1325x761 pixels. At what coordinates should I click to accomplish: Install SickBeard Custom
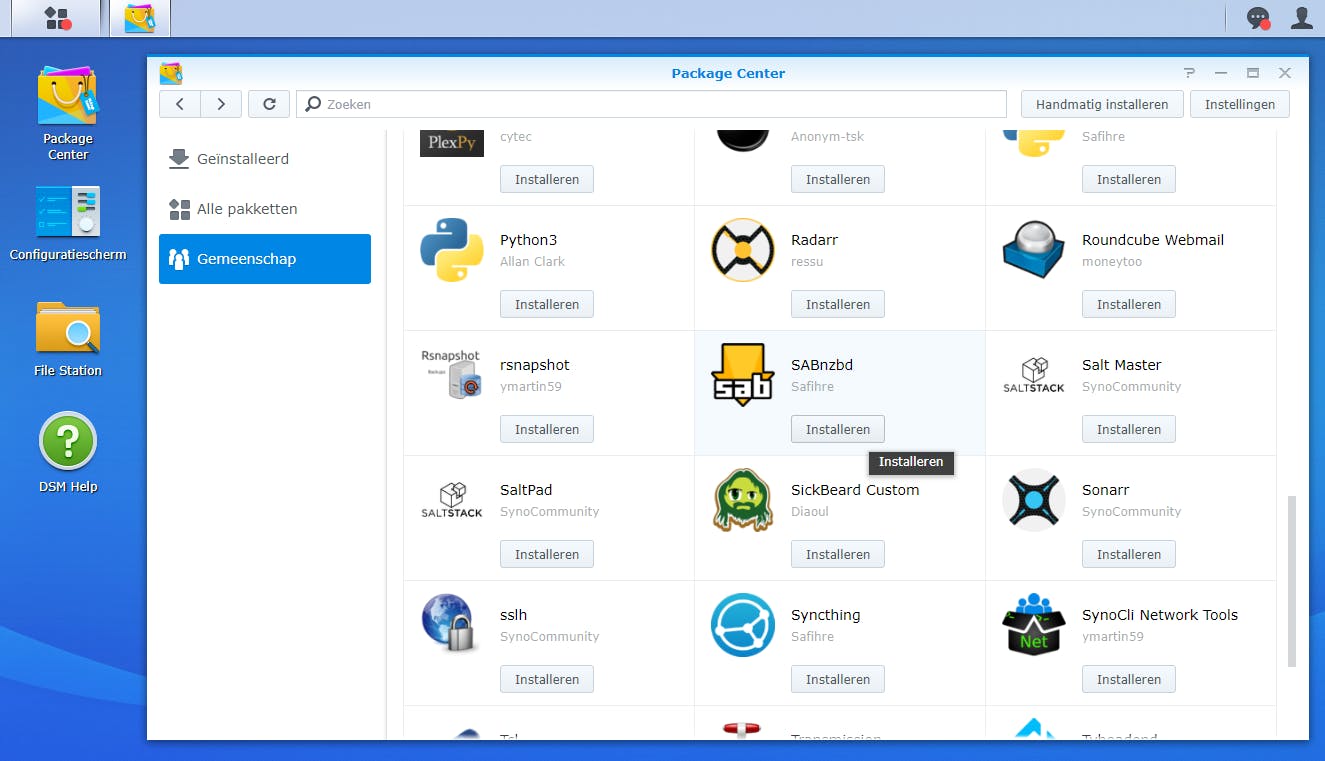pos(838,554)
